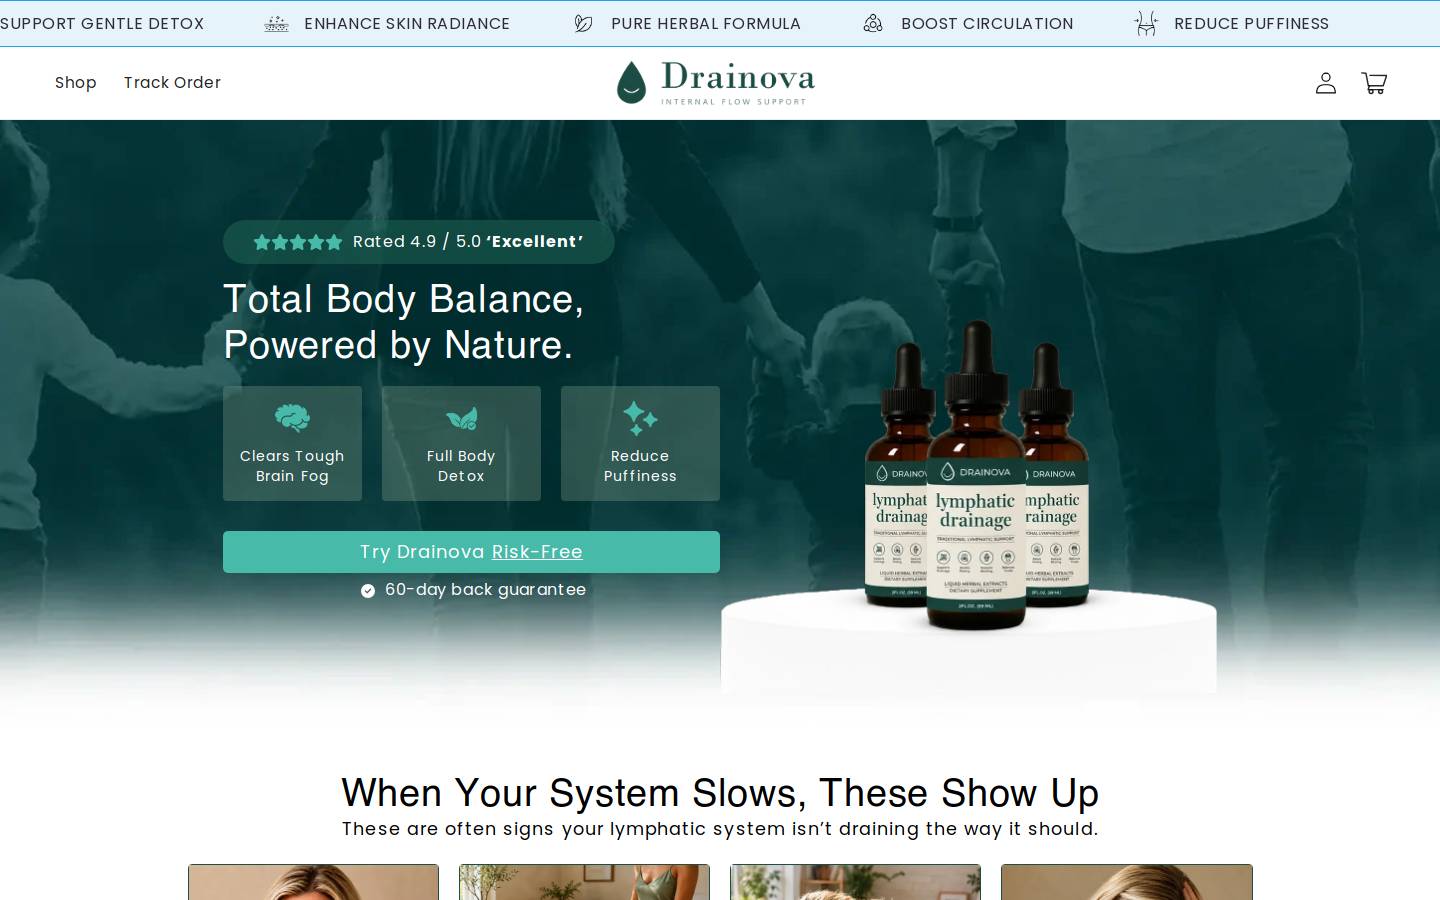
Task: Click the five-star rating icons
Action: pos(298,242)
